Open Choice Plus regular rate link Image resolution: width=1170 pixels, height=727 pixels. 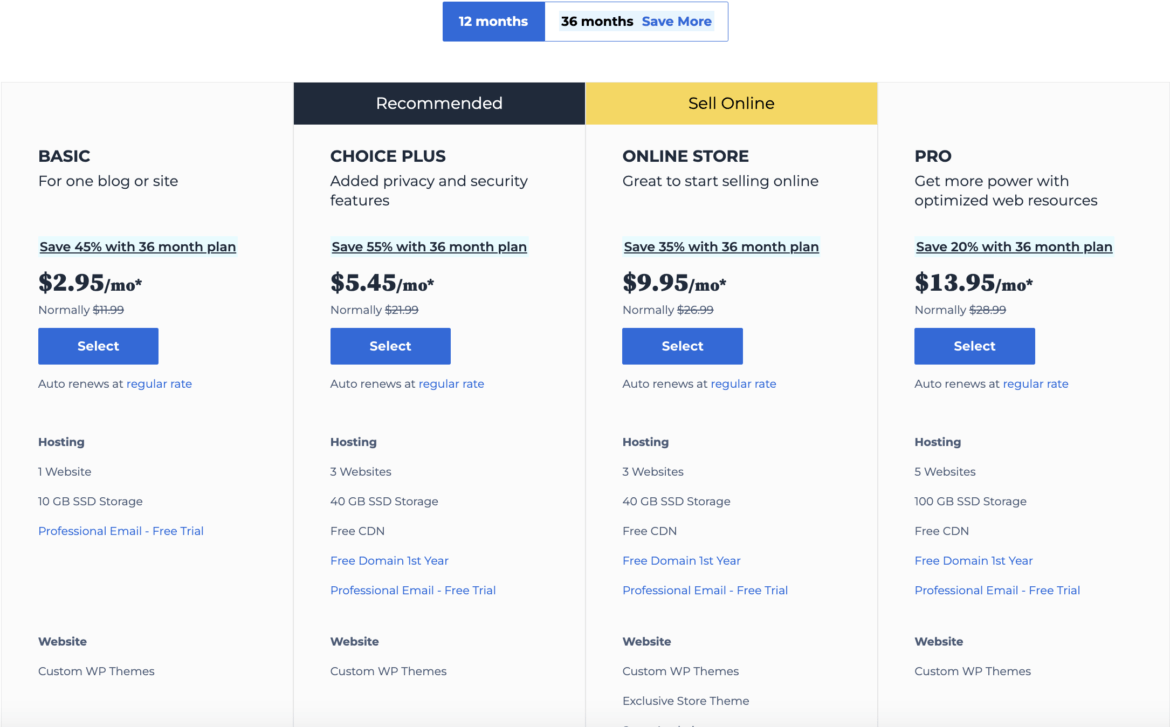tap(451, 384)
